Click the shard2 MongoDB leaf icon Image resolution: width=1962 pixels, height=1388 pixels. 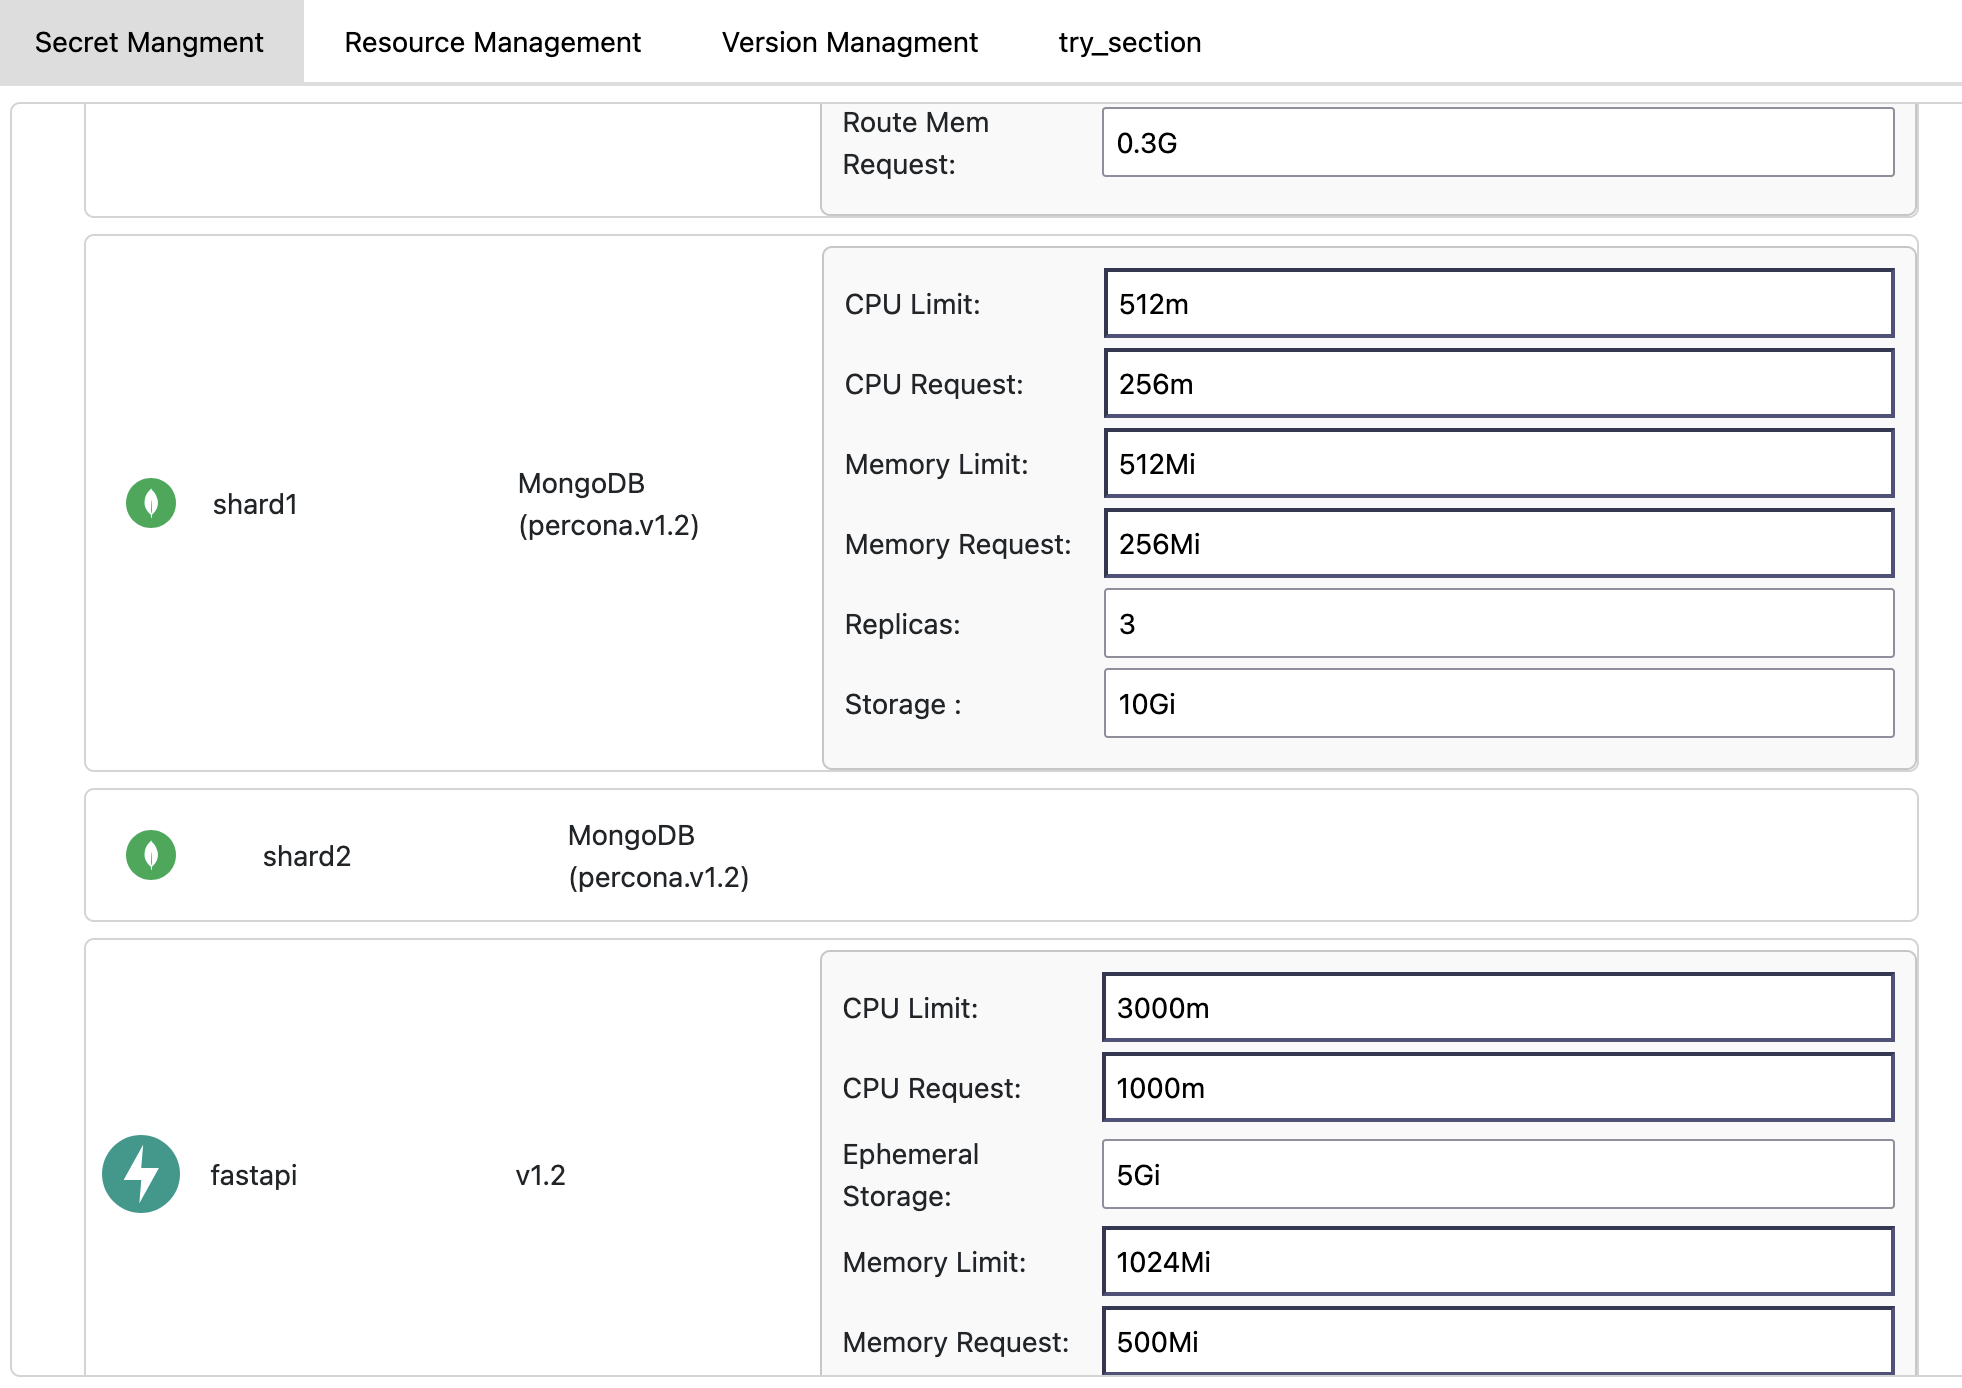coord(151,855)
